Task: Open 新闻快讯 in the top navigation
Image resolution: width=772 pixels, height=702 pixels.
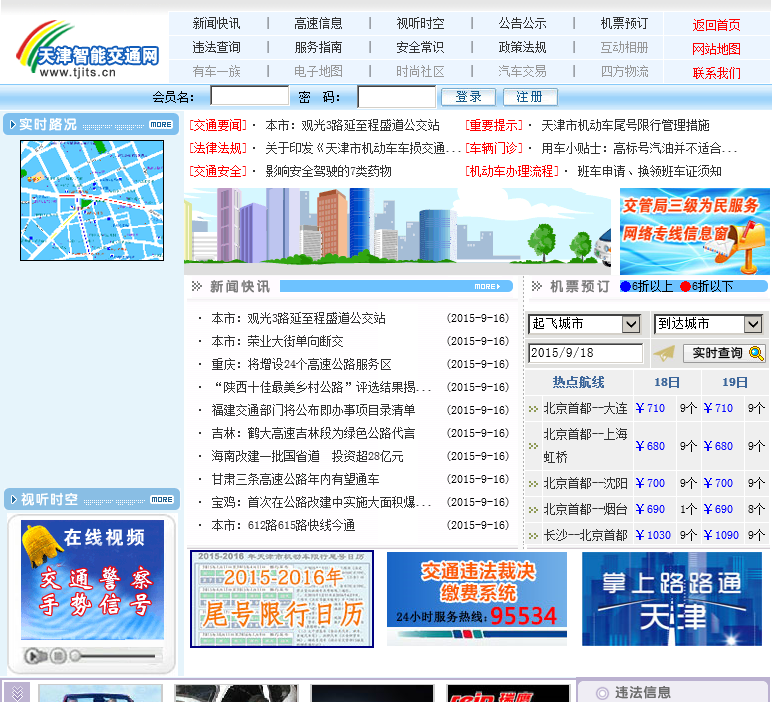Action: pyautogui.click(x=216, y=23)
